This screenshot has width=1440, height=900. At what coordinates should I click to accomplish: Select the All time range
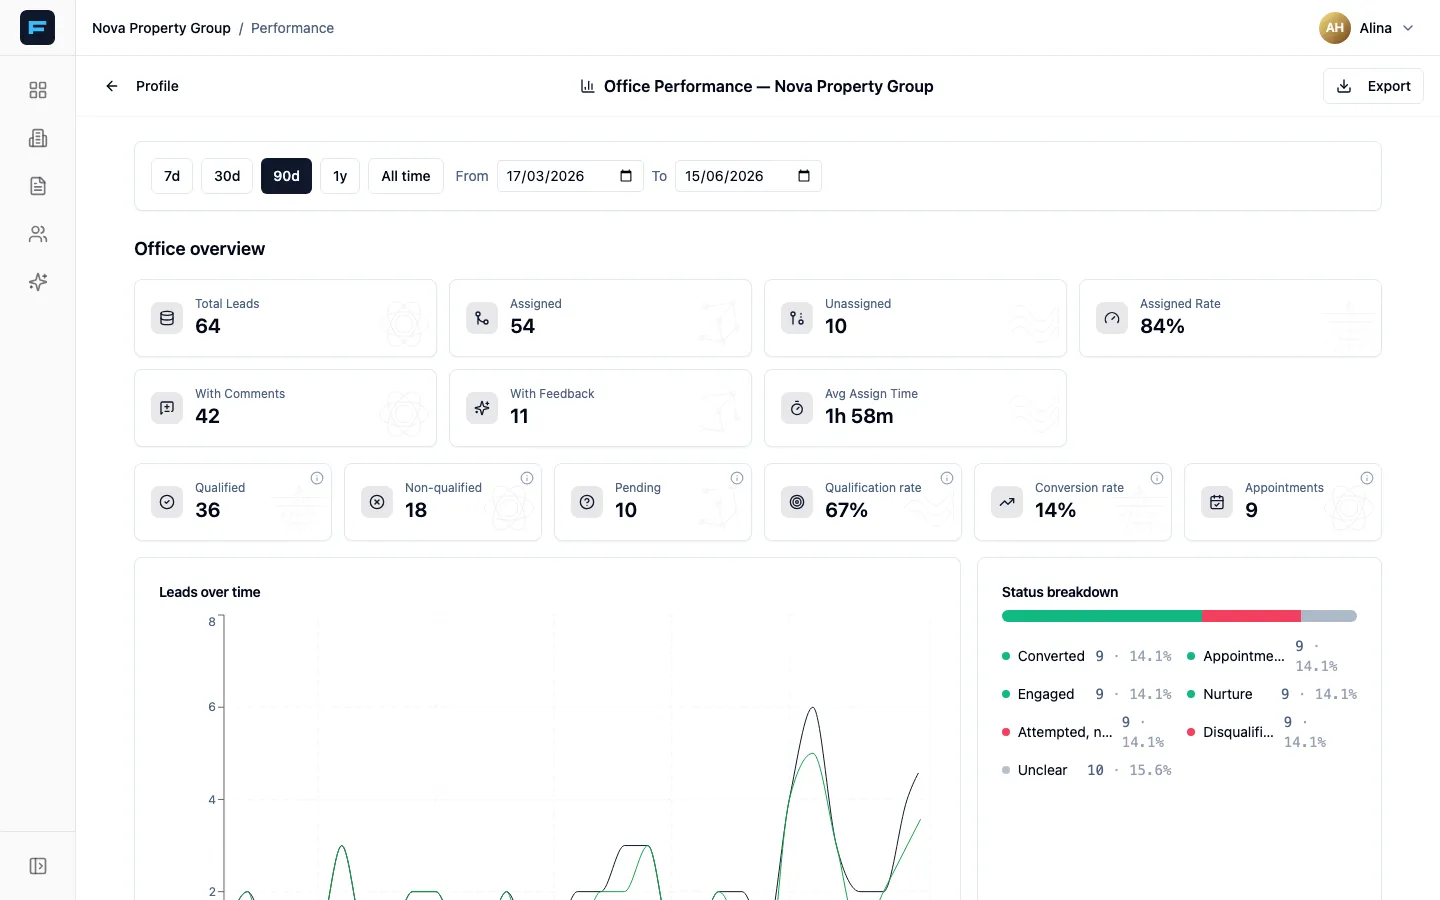point(406,176)
